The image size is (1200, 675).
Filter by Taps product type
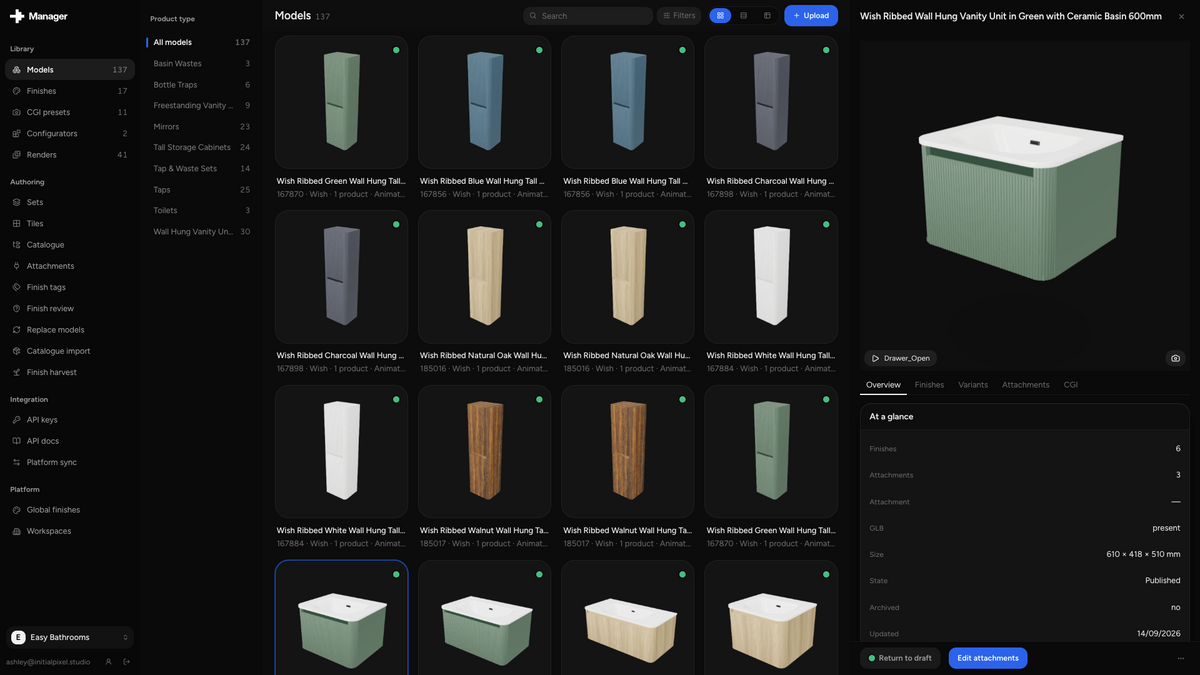click(199, 190)
